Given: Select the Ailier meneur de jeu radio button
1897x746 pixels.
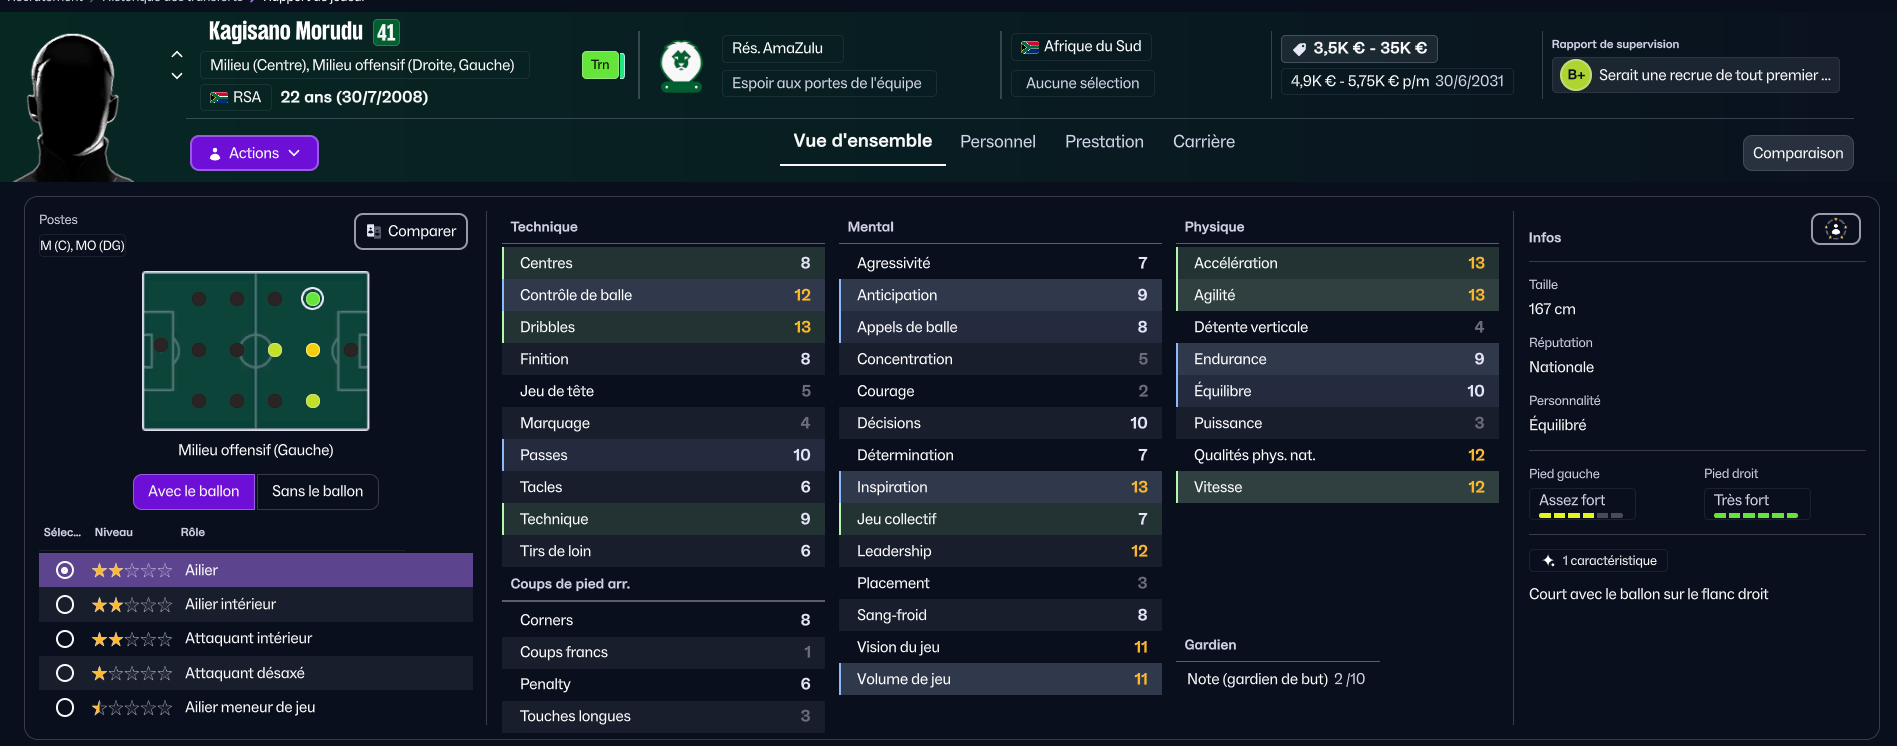Looking at the screenshot, I should pyautogui.click(x=65, y=707).
